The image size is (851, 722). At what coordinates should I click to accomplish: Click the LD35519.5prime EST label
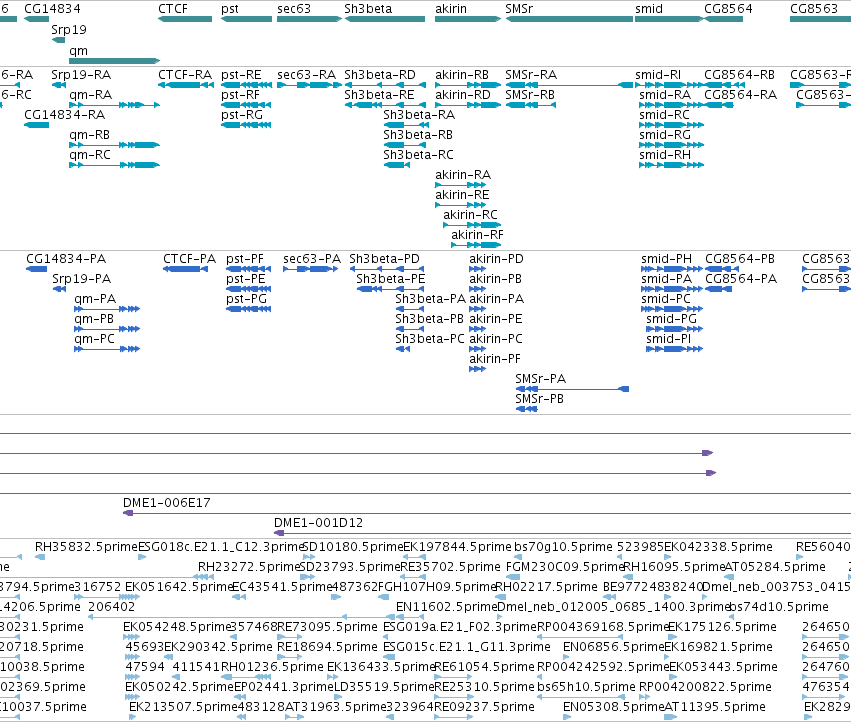point(384,687)
